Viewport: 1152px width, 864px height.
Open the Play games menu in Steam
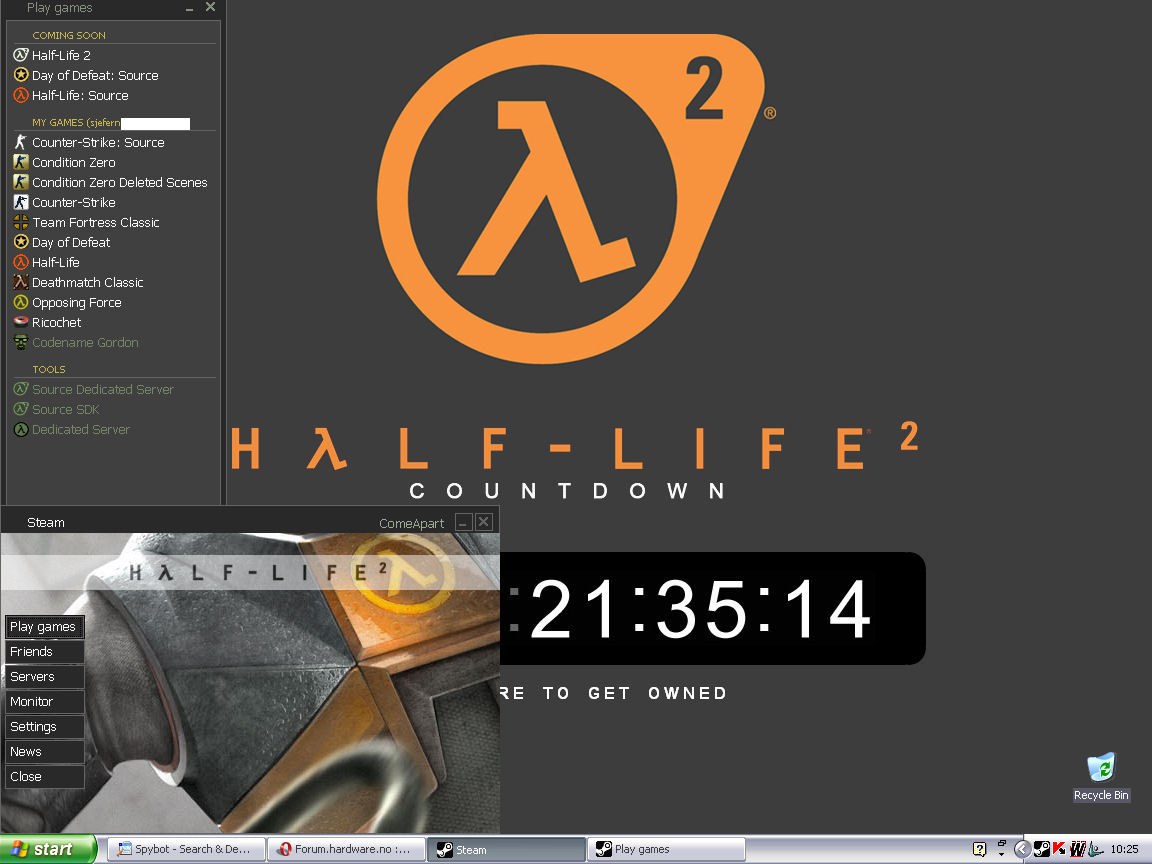tap(43, 627)
